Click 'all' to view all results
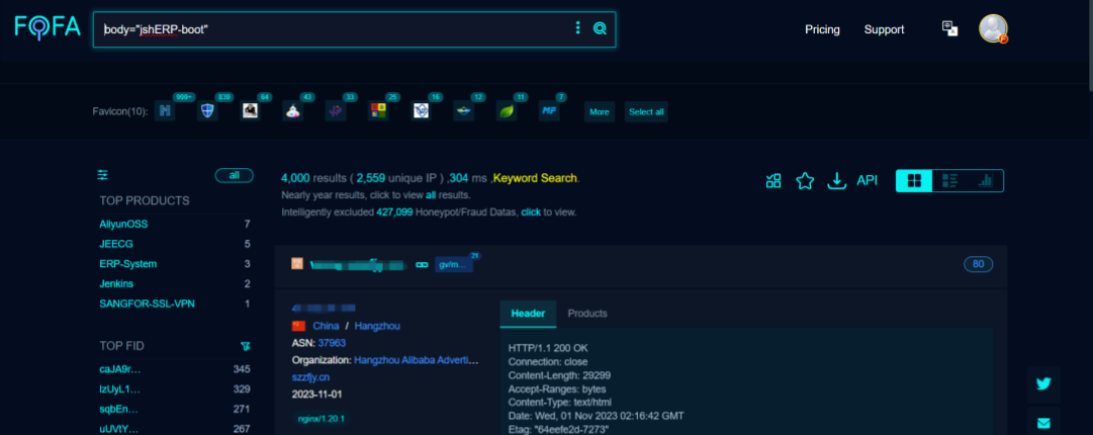This screenshot has height=435, width=1093. pos(431,195)
